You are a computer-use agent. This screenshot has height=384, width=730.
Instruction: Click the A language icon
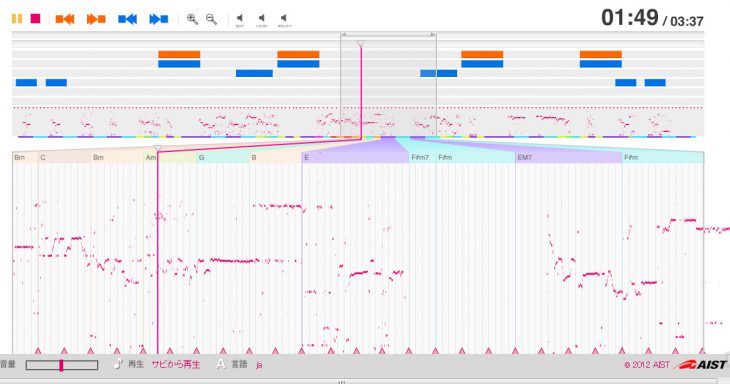click(221, 364)
